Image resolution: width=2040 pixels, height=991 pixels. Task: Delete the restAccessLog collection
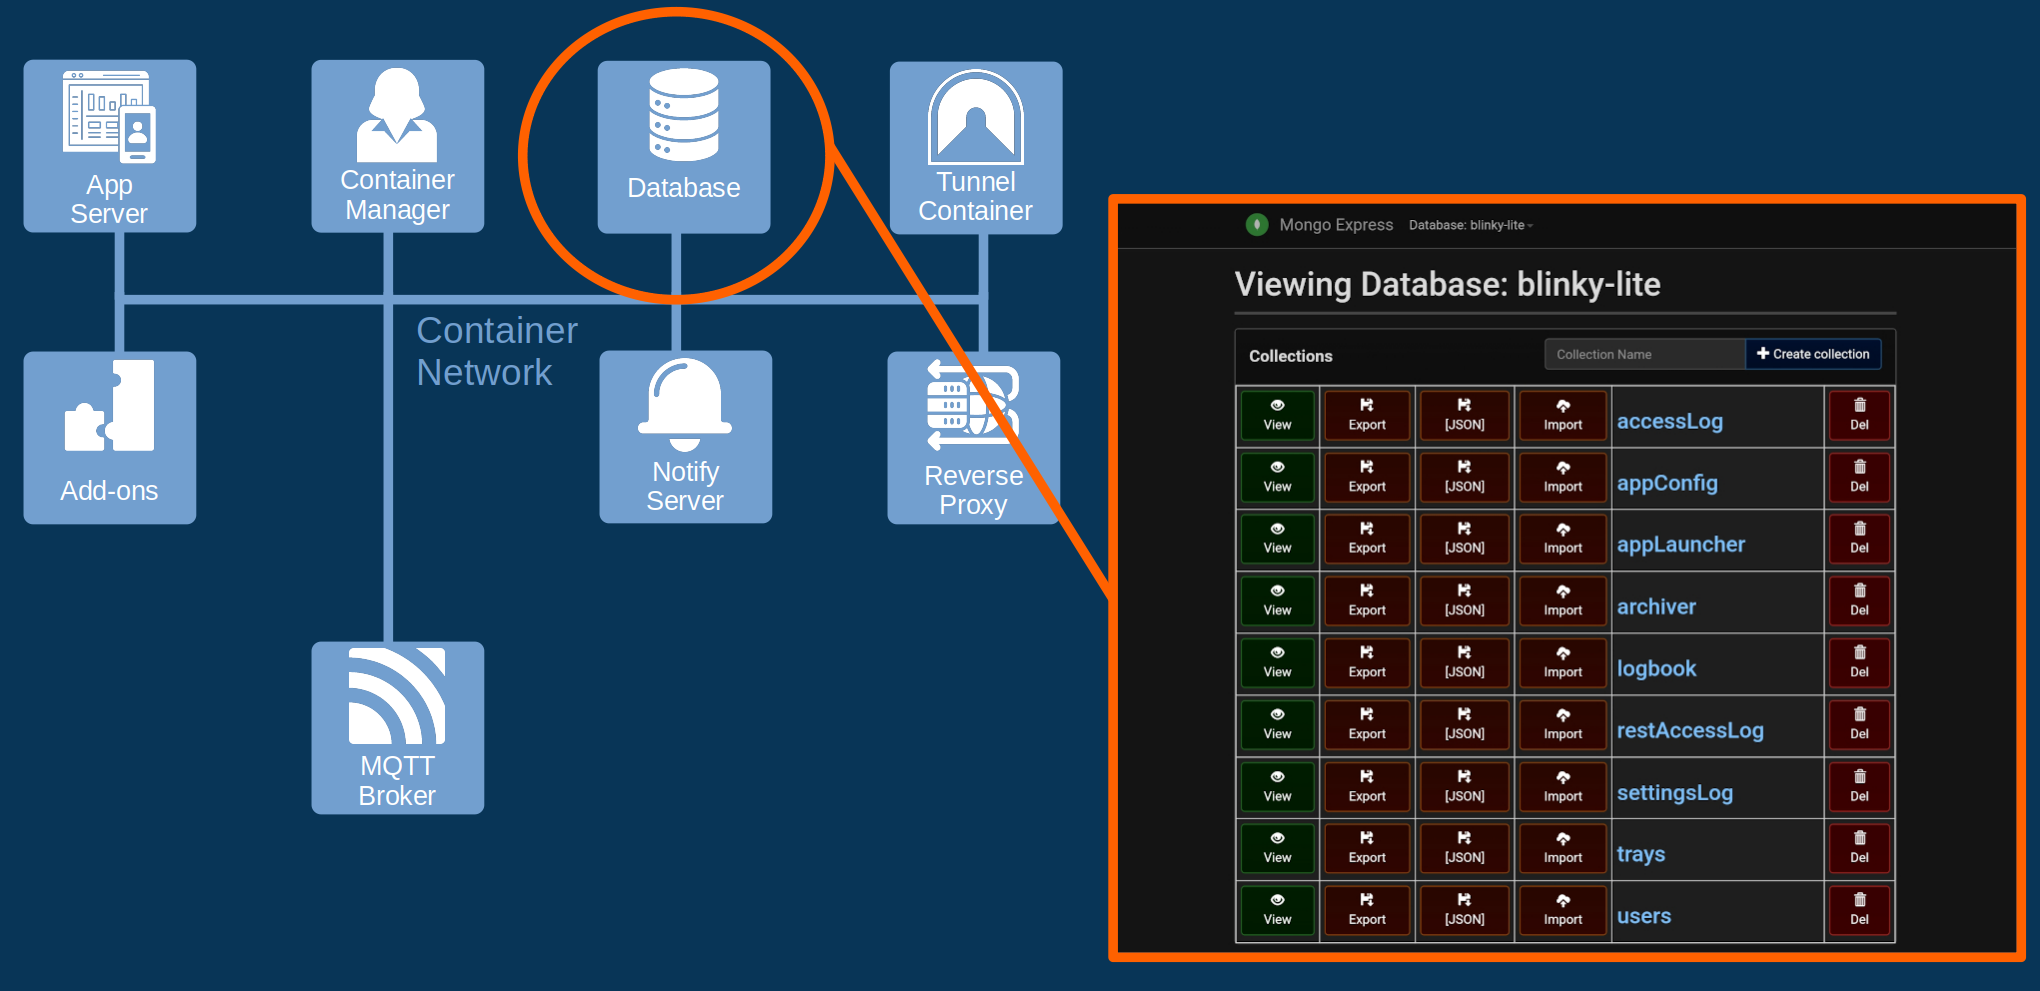point(1859,726)
